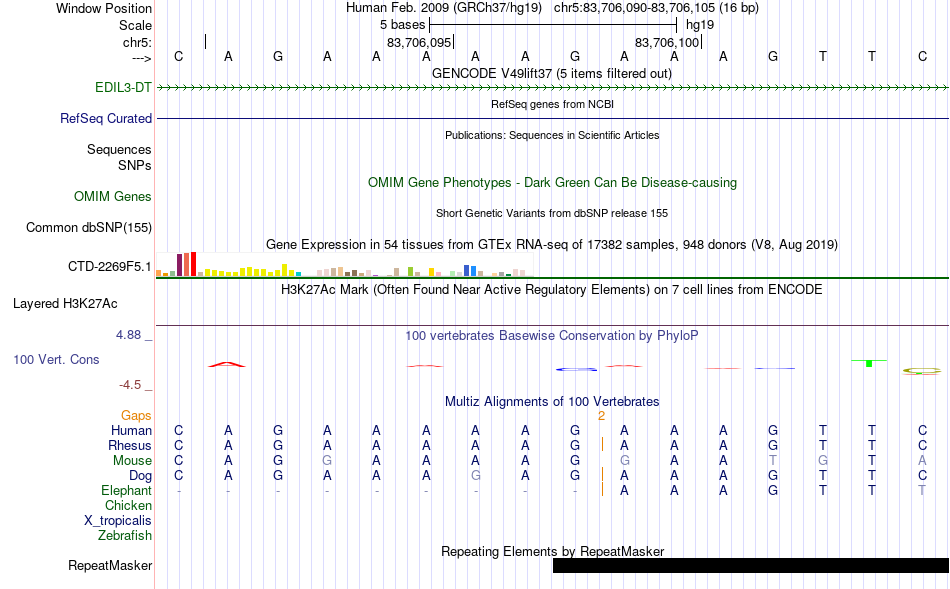Screen dimensions: 950x589
Task: Click the chr5:83,706,090-83,706,105 position text
Action: pos(656,8)
